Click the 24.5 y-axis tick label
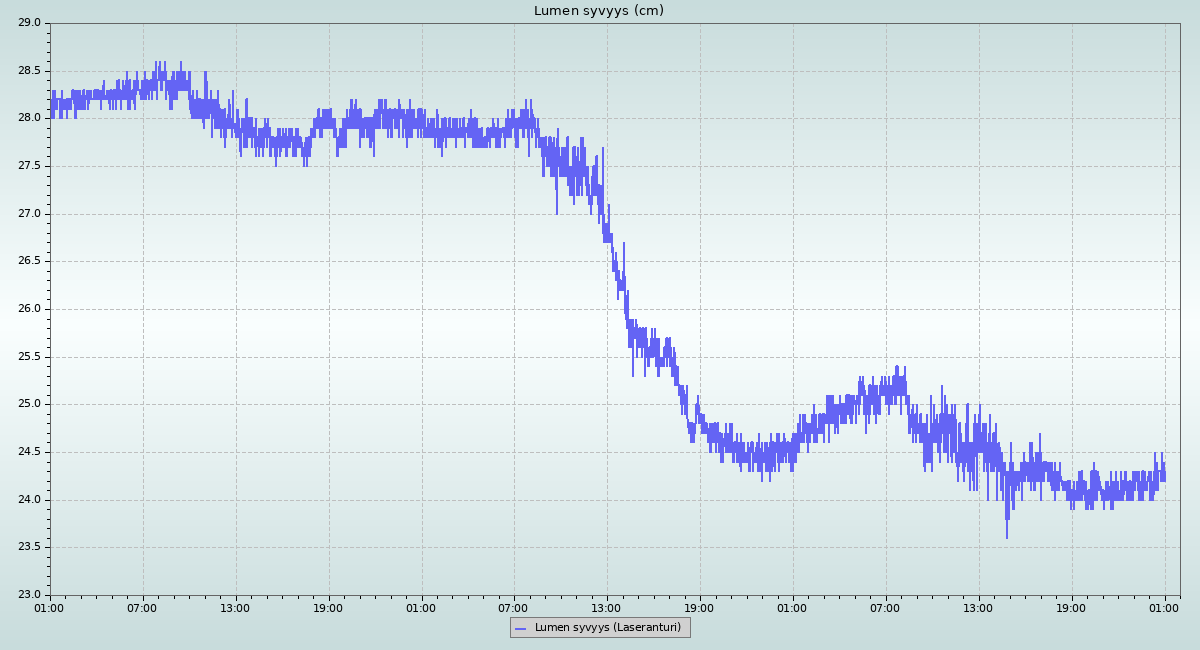This screenshot has height=650, width=1200. (x=29, y=452)
